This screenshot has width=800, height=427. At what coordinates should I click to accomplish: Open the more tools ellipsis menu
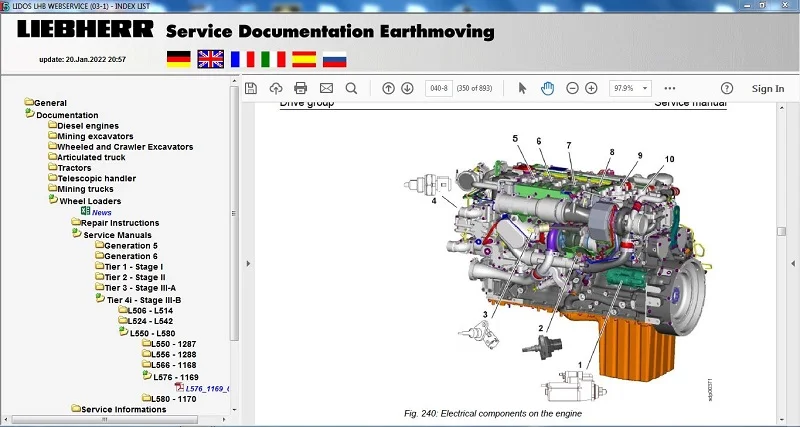[670, 88]
